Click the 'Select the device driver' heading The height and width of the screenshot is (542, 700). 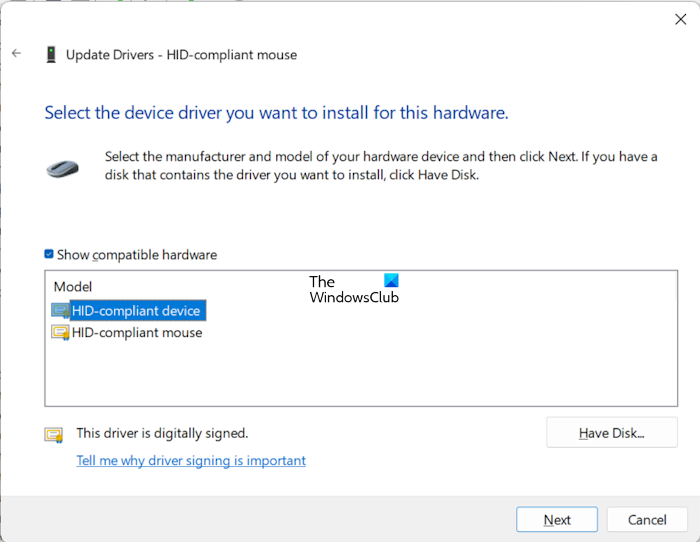coord(277,113)
